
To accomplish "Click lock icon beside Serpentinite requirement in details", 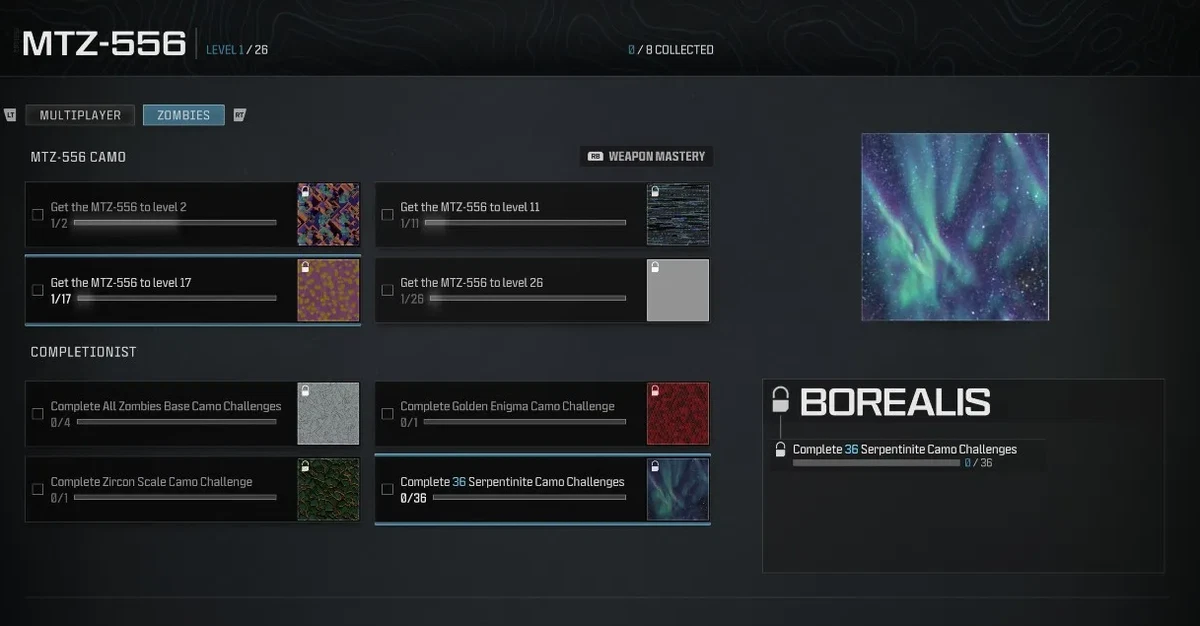I will (781, 450).
